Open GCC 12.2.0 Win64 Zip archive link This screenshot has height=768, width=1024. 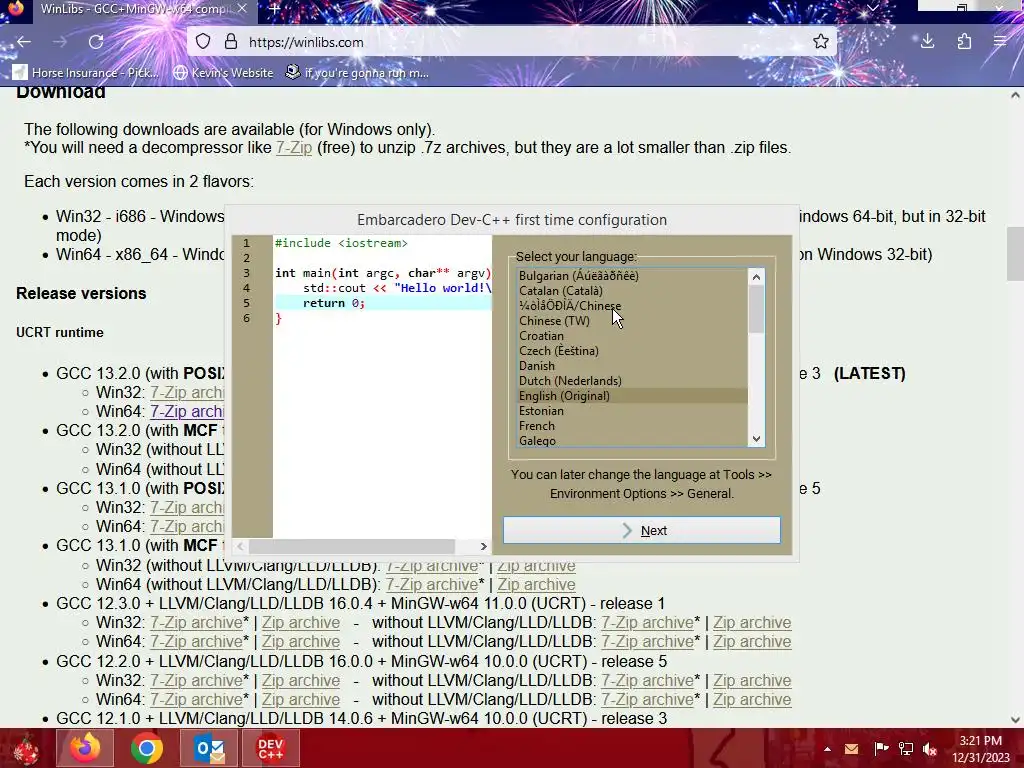coord(301,699)
